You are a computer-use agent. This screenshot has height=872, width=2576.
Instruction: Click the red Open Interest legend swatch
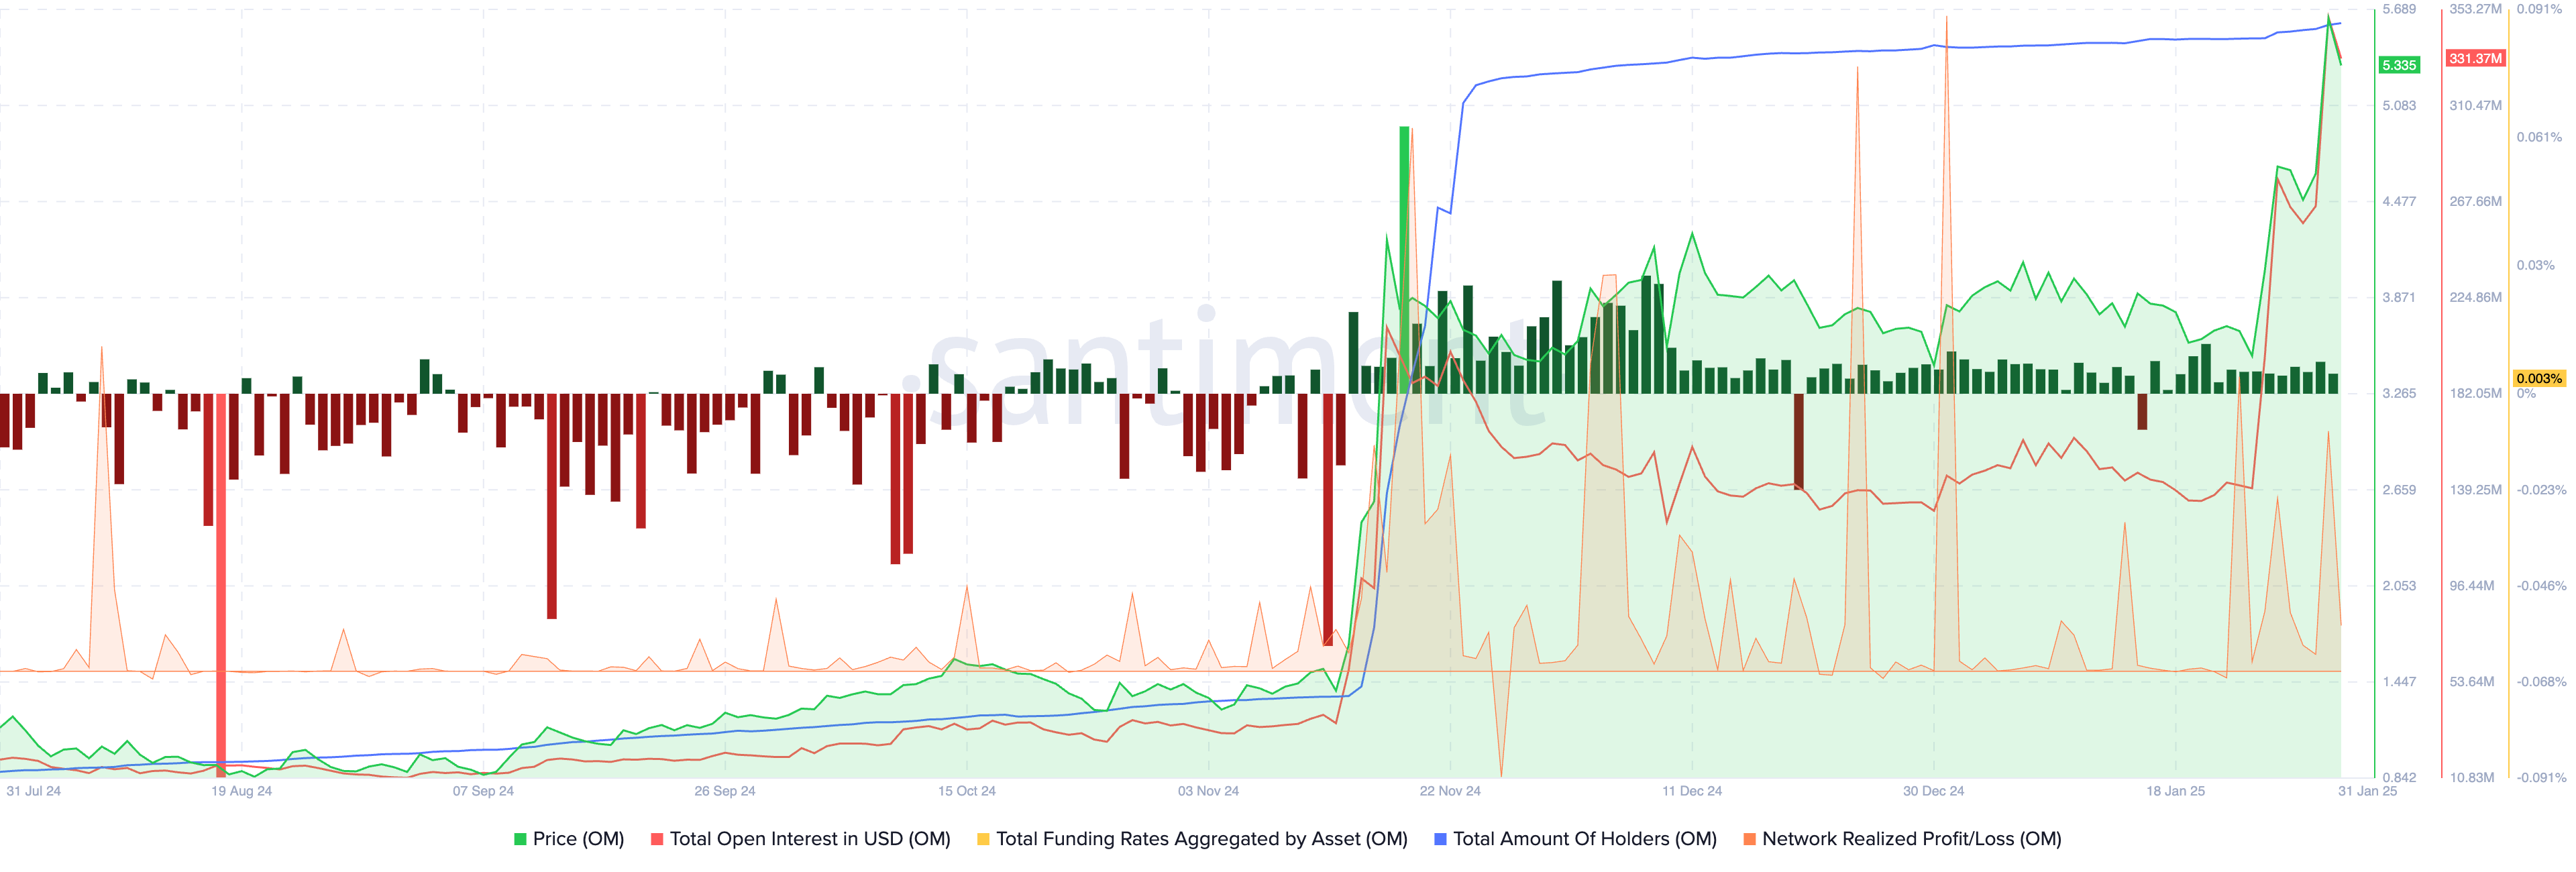click(x=657, y=839)
